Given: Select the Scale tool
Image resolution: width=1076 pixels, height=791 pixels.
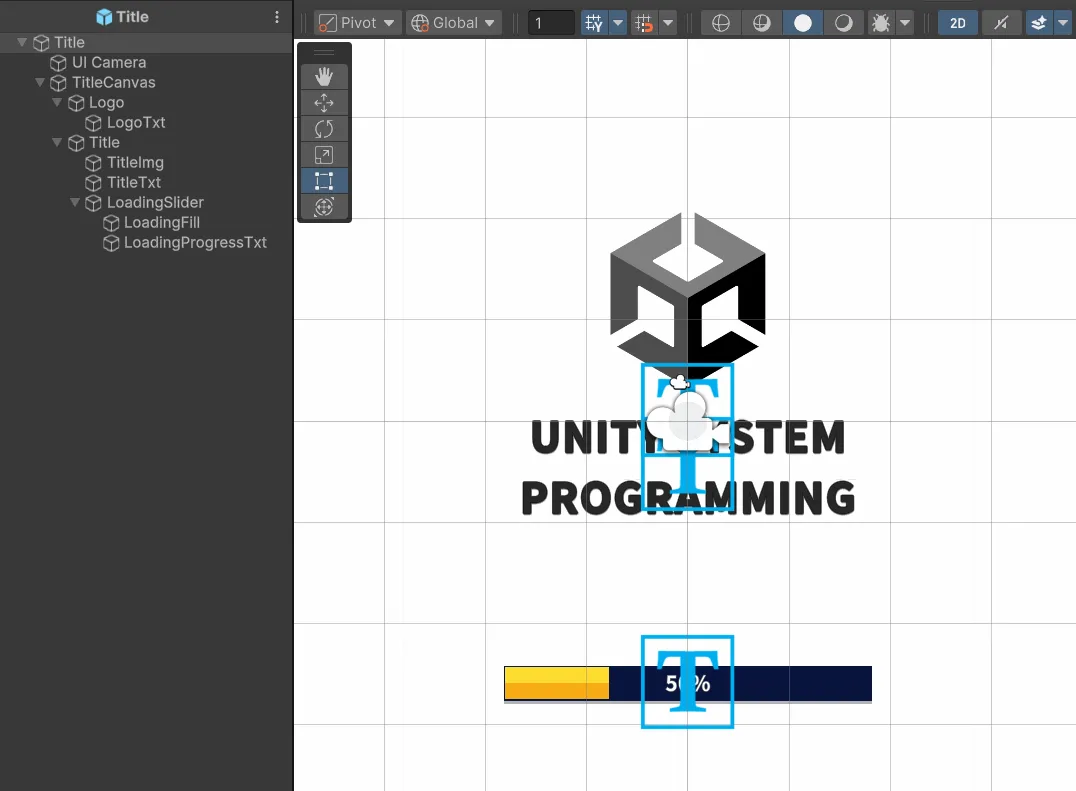Looking at the screenshot, I should [324, 155].
